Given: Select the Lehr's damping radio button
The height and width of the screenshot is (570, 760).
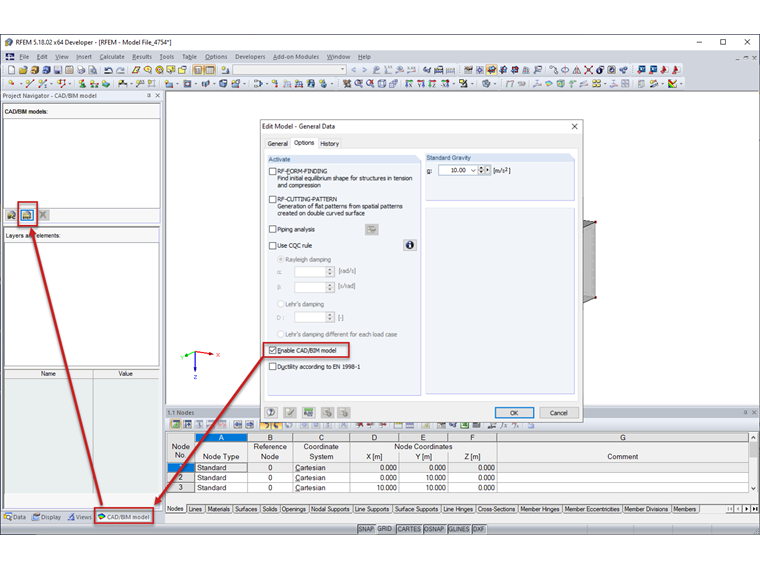Looking at the screenshot, I should (280, 304).
